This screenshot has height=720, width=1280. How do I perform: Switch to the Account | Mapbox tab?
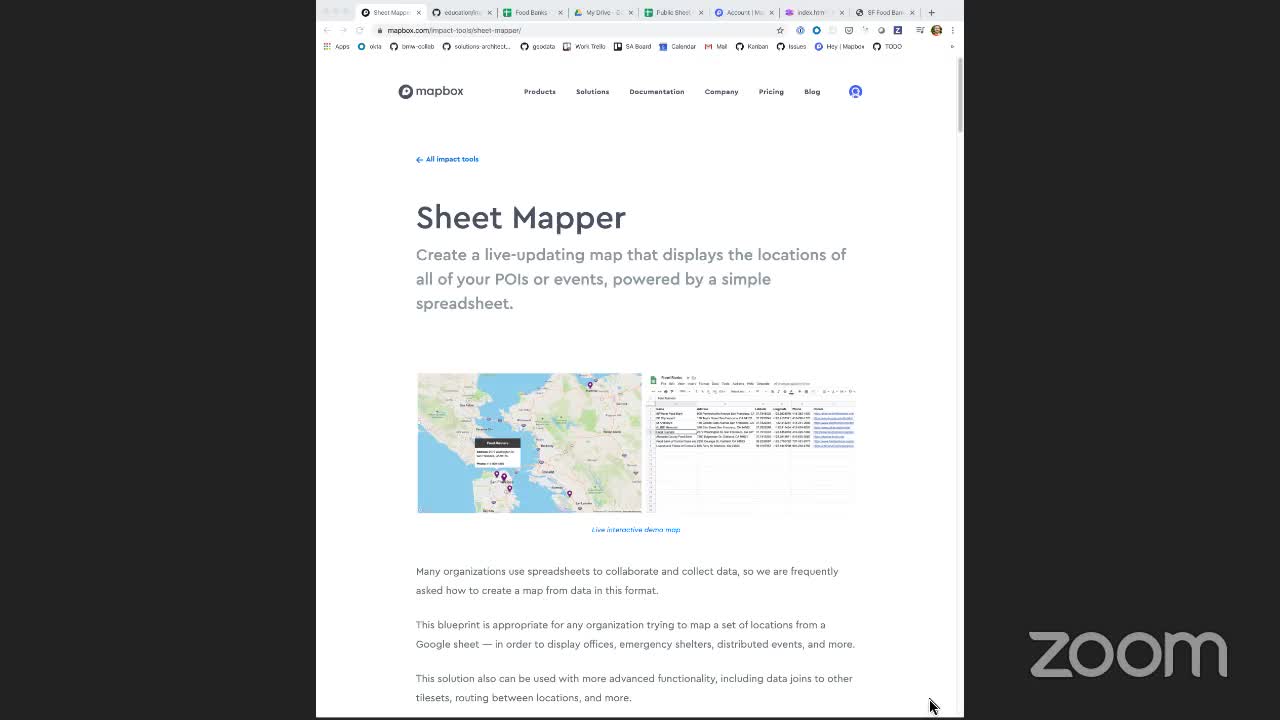coord(745,12)
